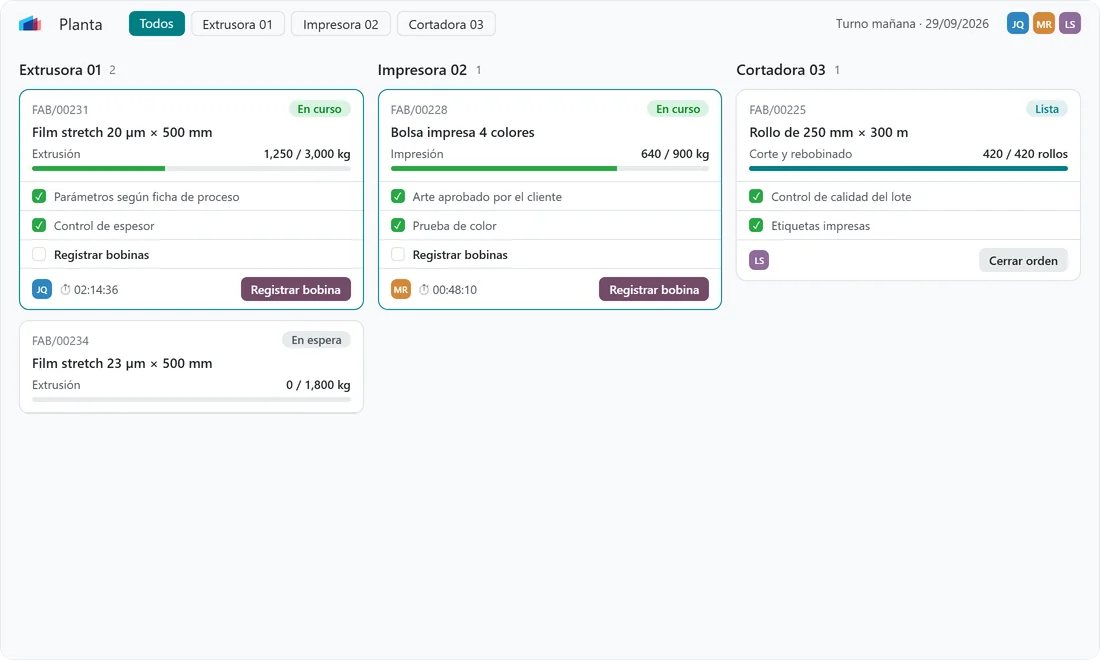Viewport: 1100px width, 660px height.
Task: Click the timer clock icon beside 02:14:36
Action: (x=65, y=290)
